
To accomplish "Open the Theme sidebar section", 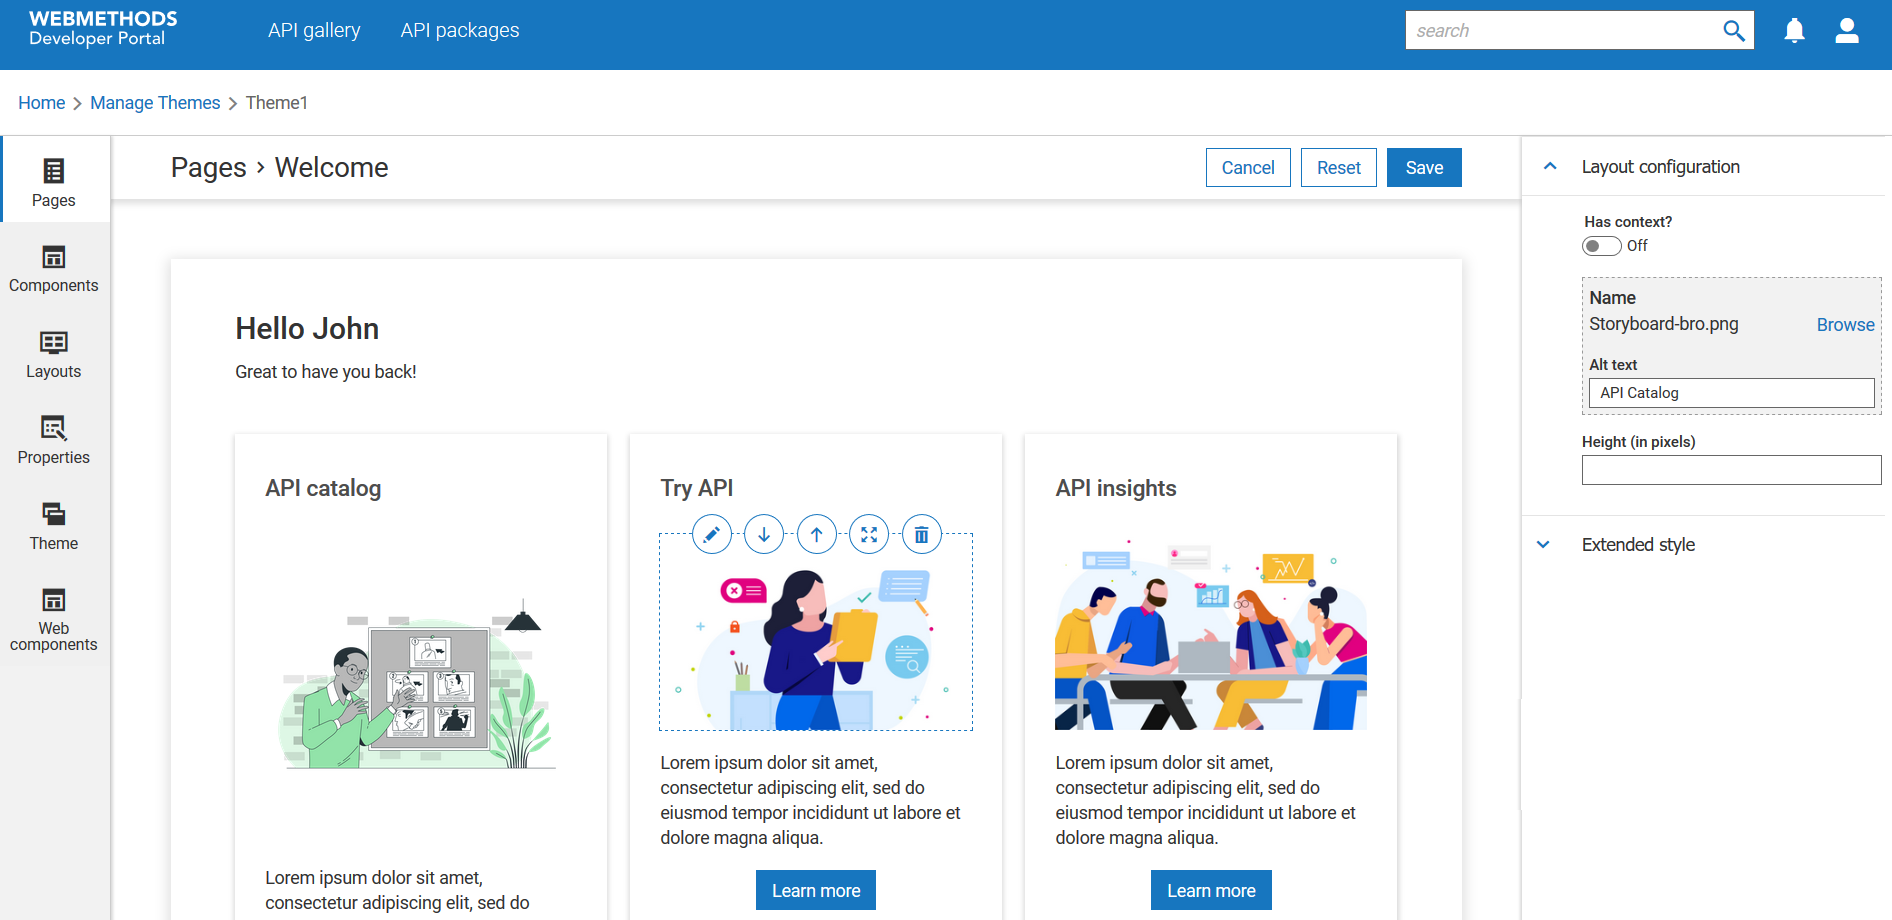I will click(x=54, y=526).
